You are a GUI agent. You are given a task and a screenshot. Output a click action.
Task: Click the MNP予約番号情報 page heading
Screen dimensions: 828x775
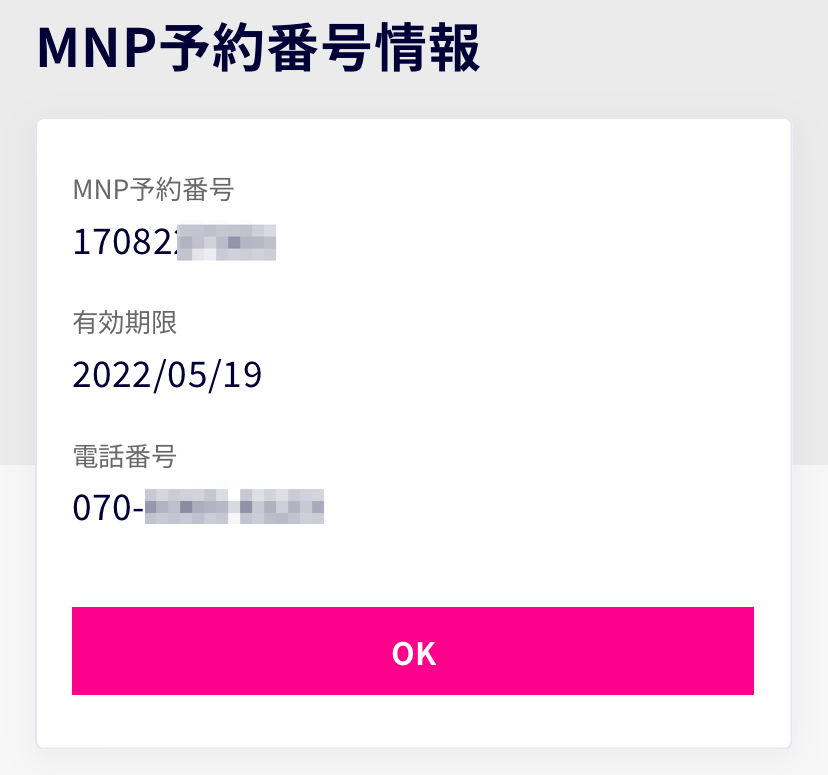[258, 48]
